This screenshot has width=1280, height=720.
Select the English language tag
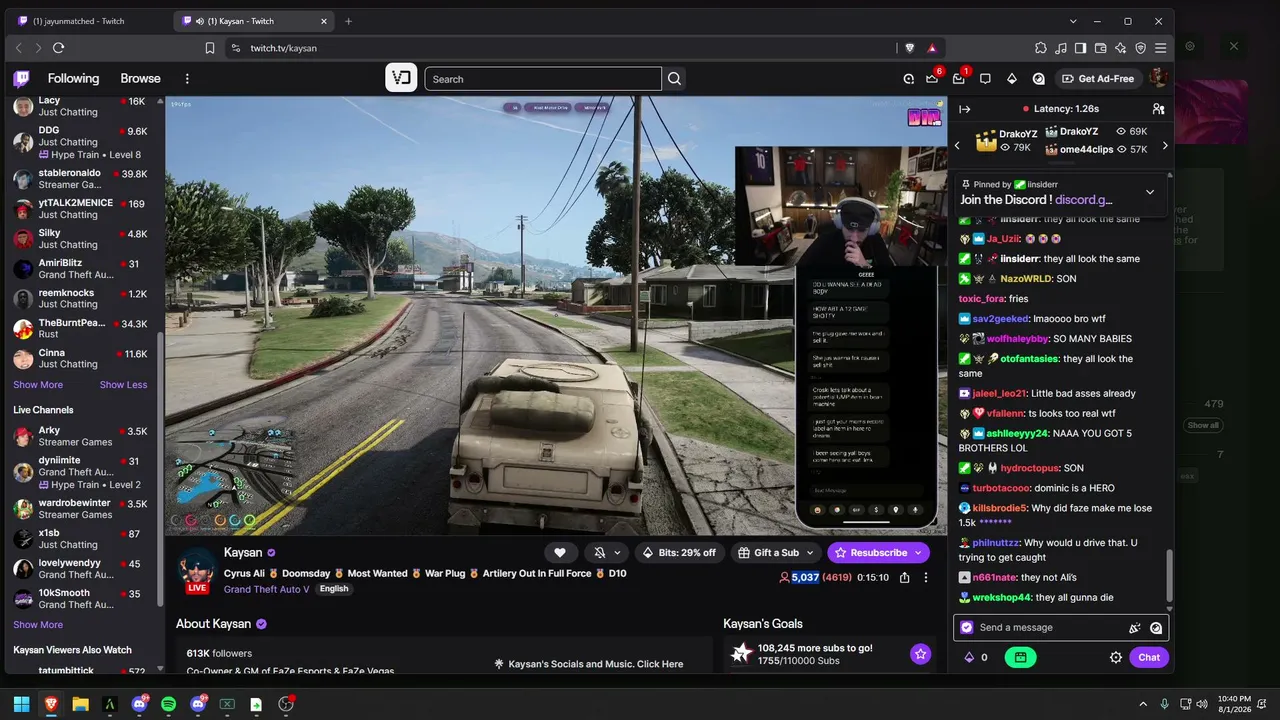pyautogui.click(x=334, y=589)
